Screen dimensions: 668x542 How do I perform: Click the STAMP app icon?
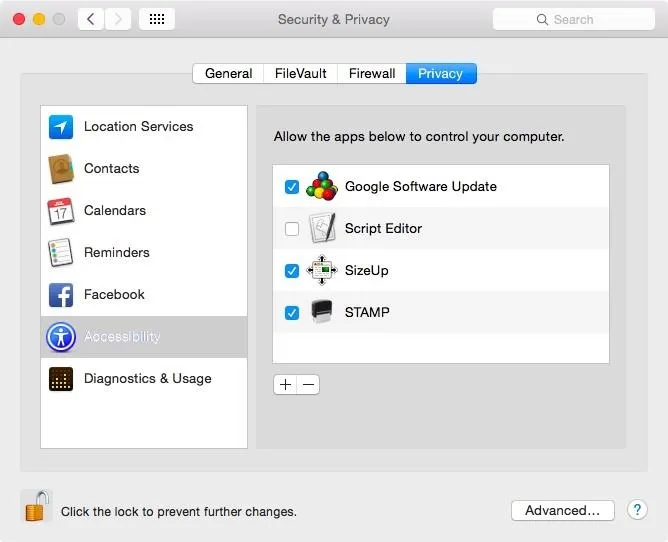322,311
